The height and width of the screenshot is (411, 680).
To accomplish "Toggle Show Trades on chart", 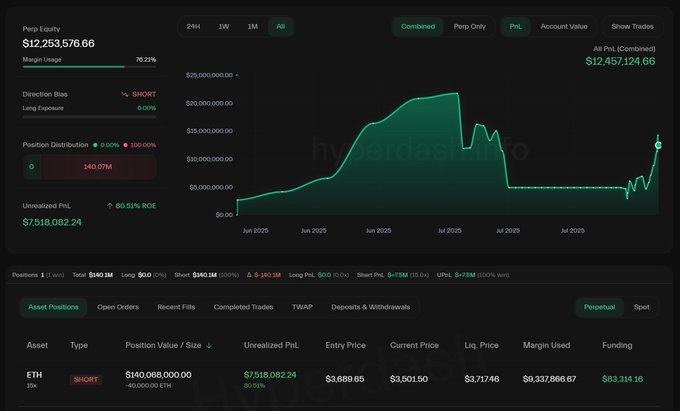I will tap(632, 26).
